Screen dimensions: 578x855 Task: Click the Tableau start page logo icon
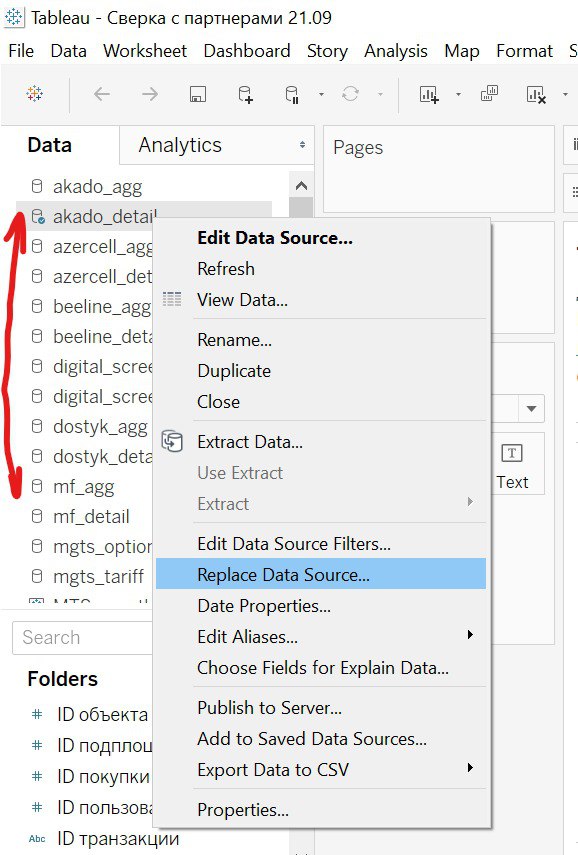click(34, 94)
